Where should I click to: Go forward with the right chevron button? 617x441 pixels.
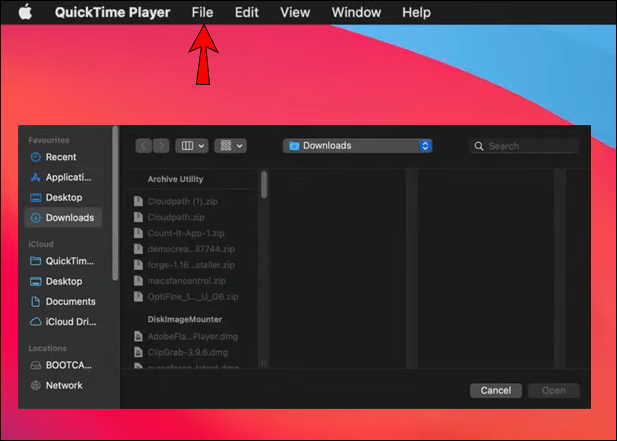161,146
